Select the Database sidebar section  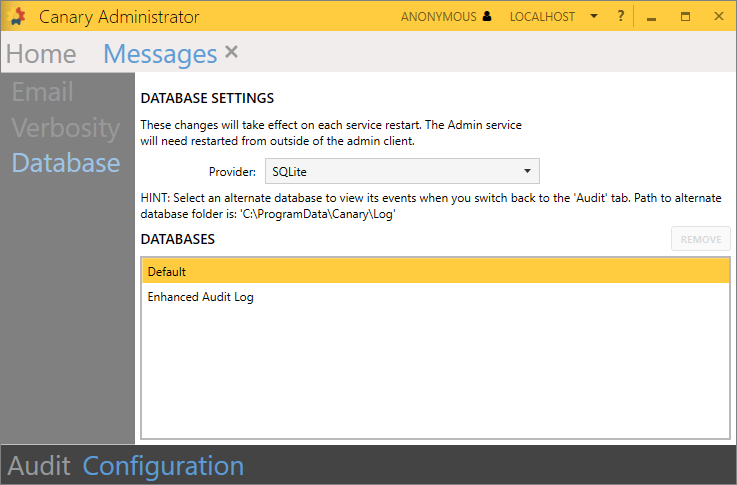[66, 163]
